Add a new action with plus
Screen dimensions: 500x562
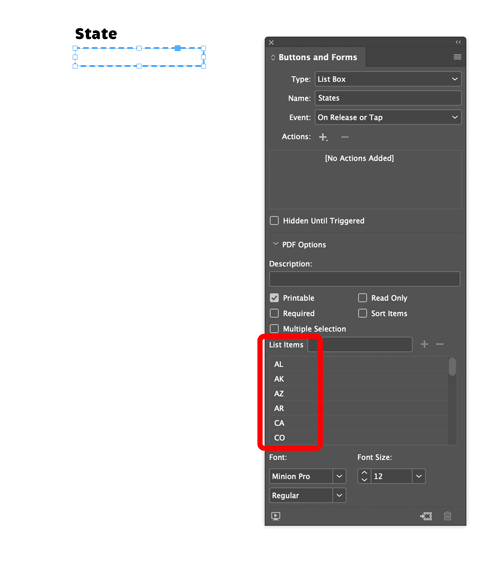tap(323, 137)
